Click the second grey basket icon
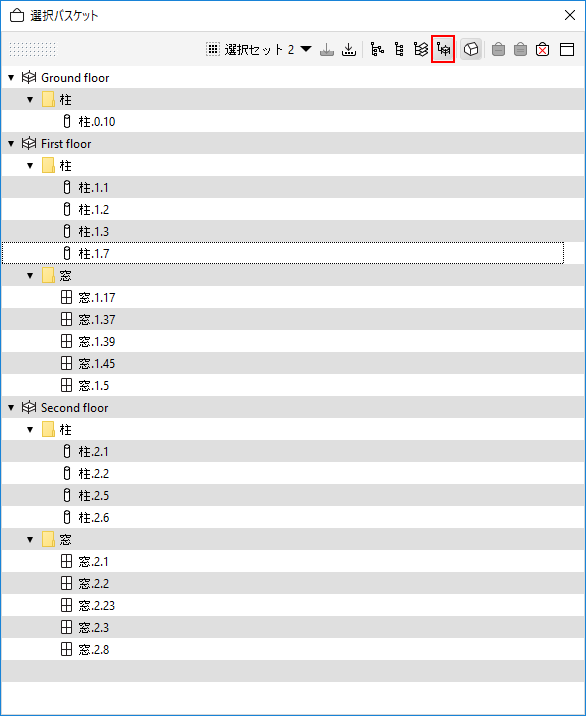586x716 pixels. click(520, 49)
